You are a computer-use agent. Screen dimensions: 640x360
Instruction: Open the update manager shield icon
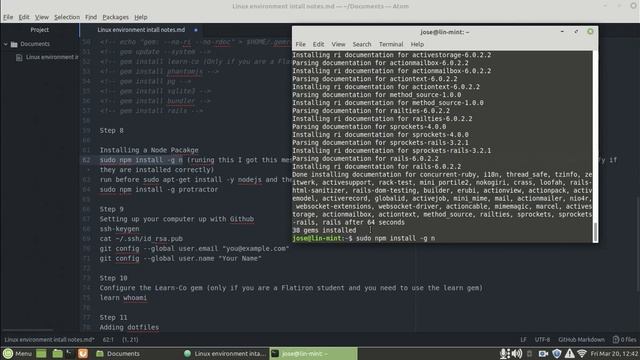click(557, 353)
